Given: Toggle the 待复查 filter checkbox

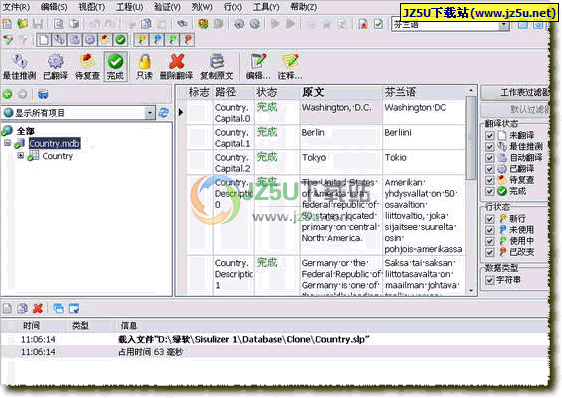Looking at the screenshot, I should point(490,180).
